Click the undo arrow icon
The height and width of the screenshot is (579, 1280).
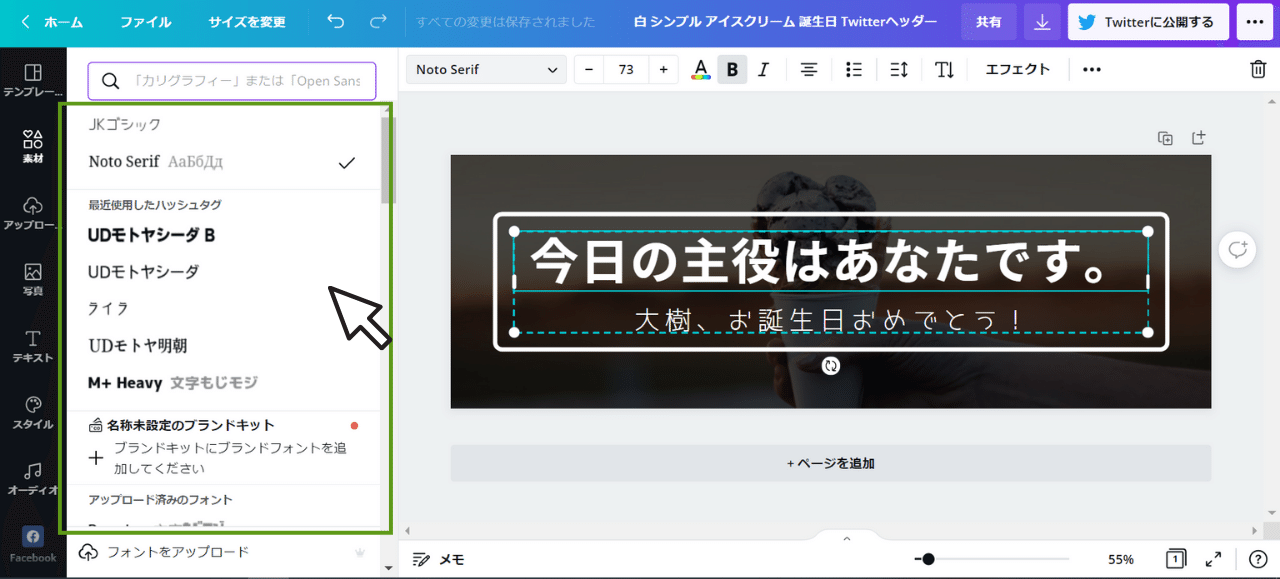click(336, 21)
